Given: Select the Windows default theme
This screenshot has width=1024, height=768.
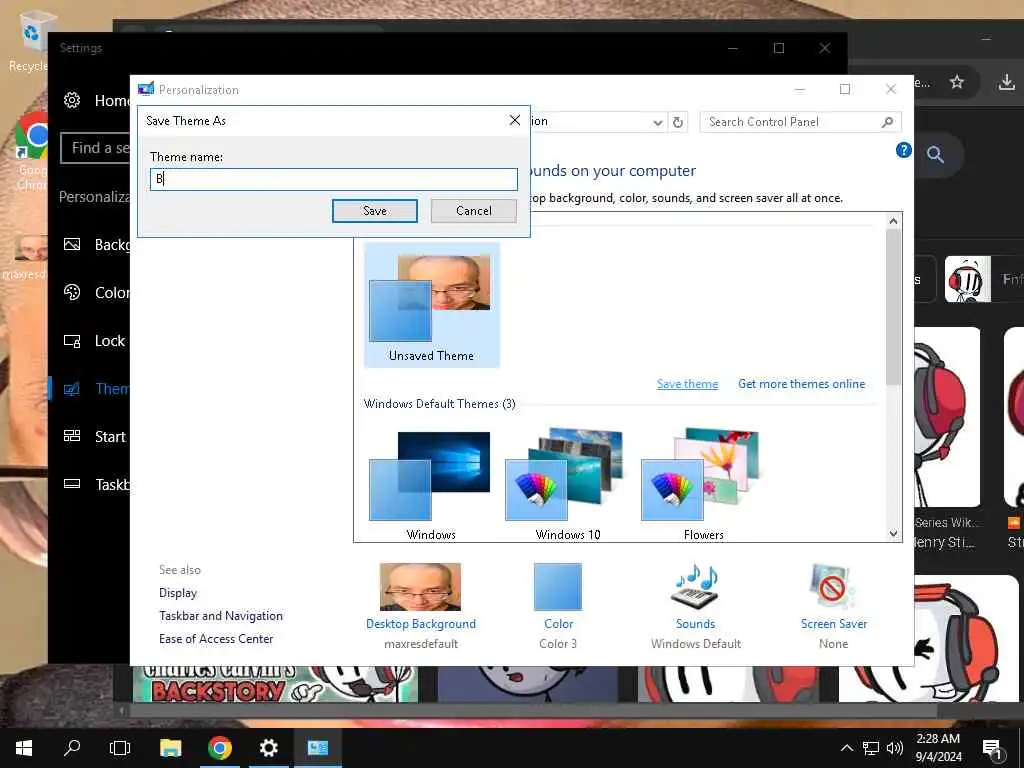Looking at the screenshot, I should pos(430,484).
